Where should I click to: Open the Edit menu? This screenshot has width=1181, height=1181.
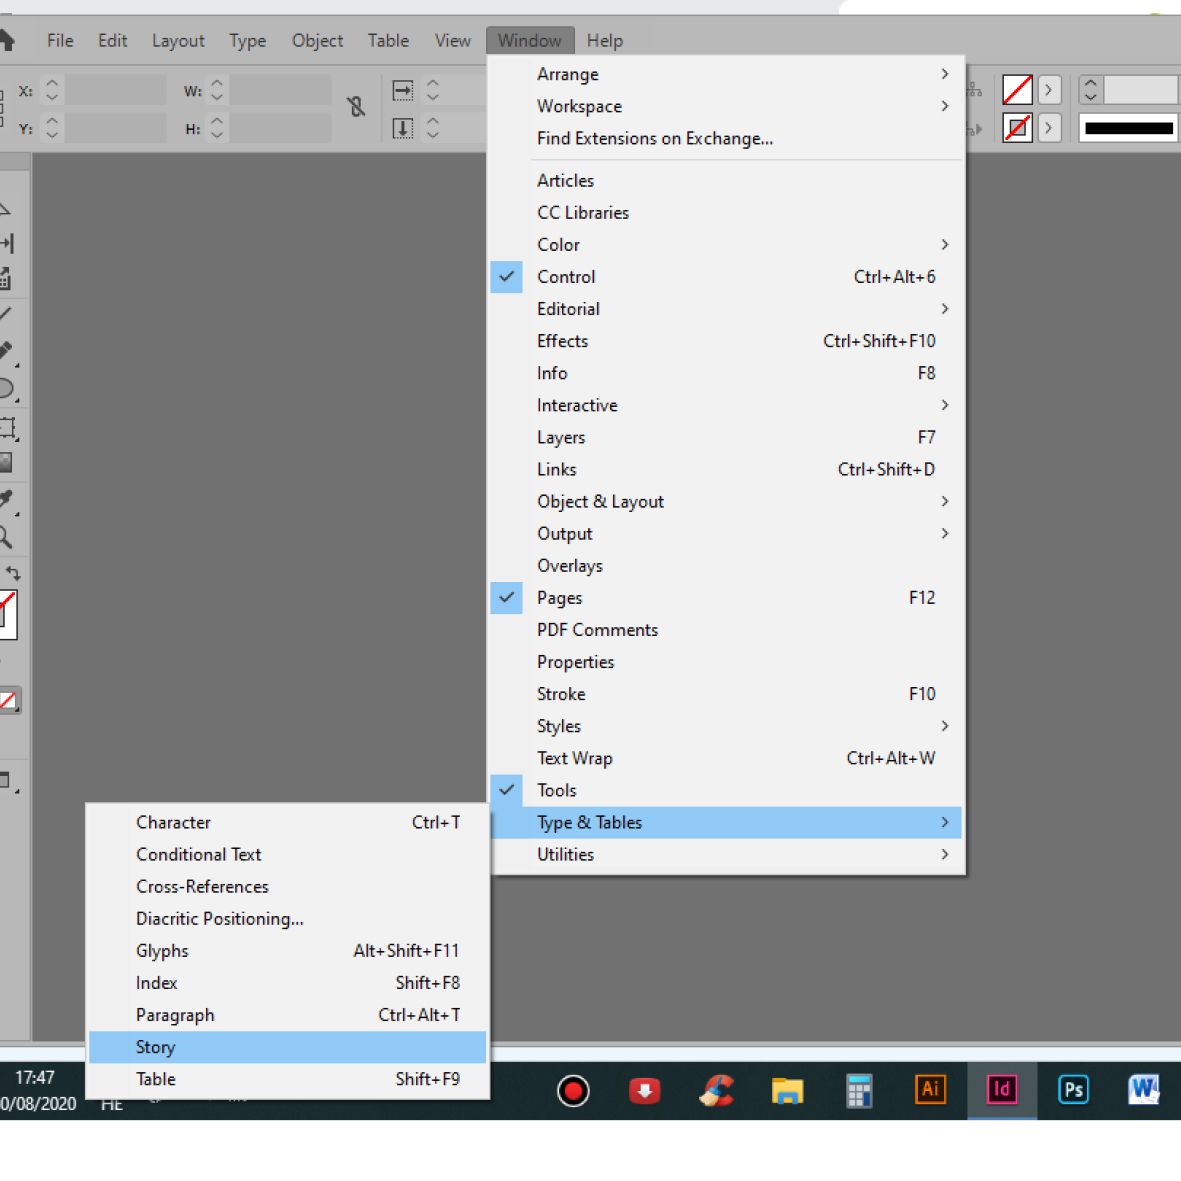(x=112, y=41)
